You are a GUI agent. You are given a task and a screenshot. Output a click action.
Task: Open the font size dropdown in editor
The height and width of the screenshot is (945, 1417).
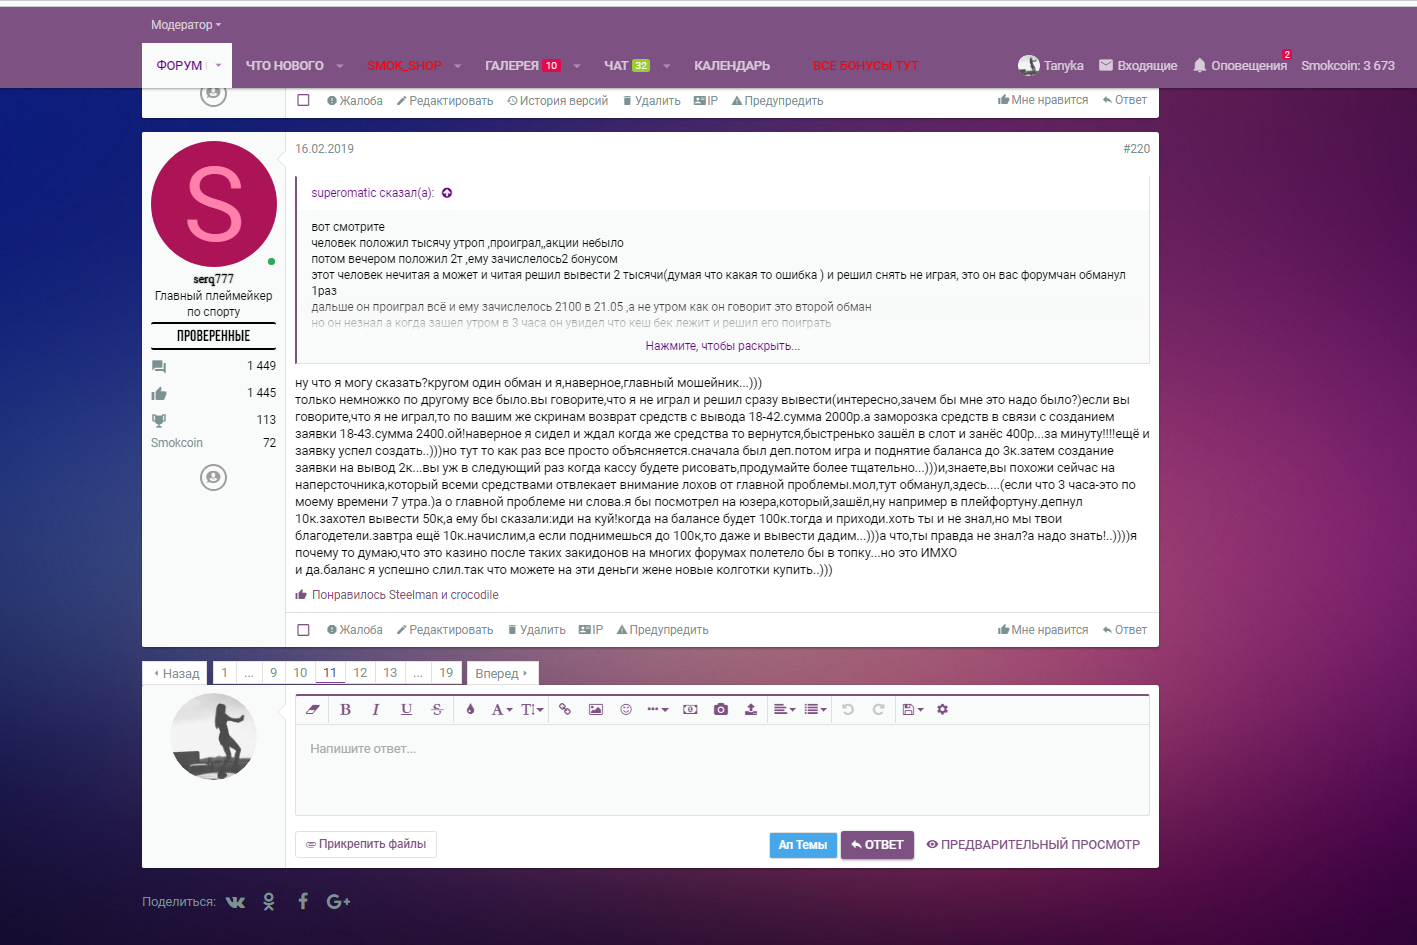[533, 709]
